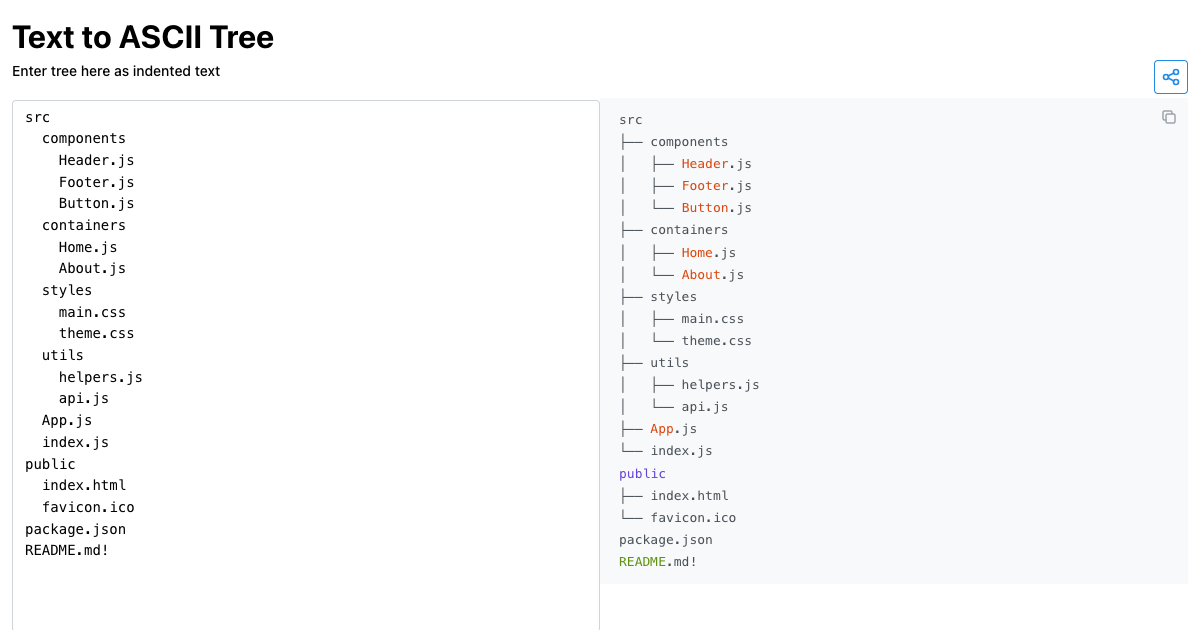Click the copy-to-clipboard icon on output panel
The width and height of the screenshot is (1200, 630).
(1168, 117)
